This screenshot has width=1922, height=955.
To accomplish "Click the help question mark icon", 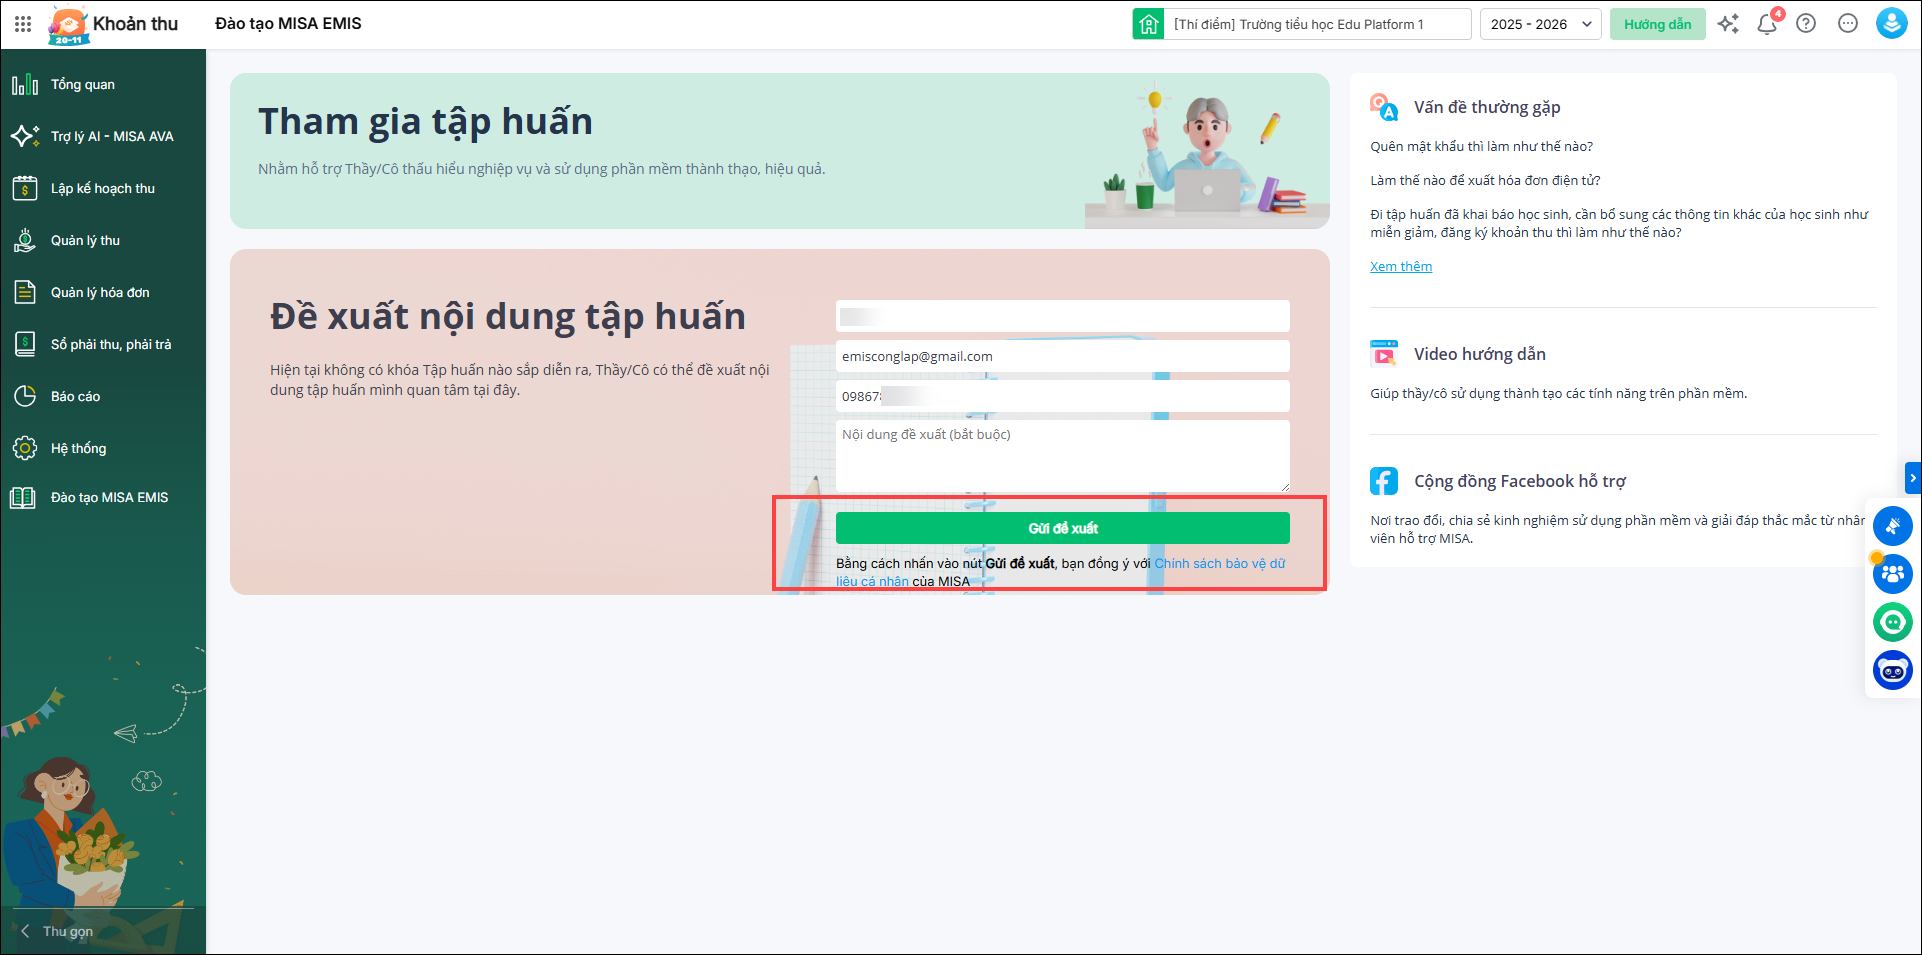I will [1806, 24].
